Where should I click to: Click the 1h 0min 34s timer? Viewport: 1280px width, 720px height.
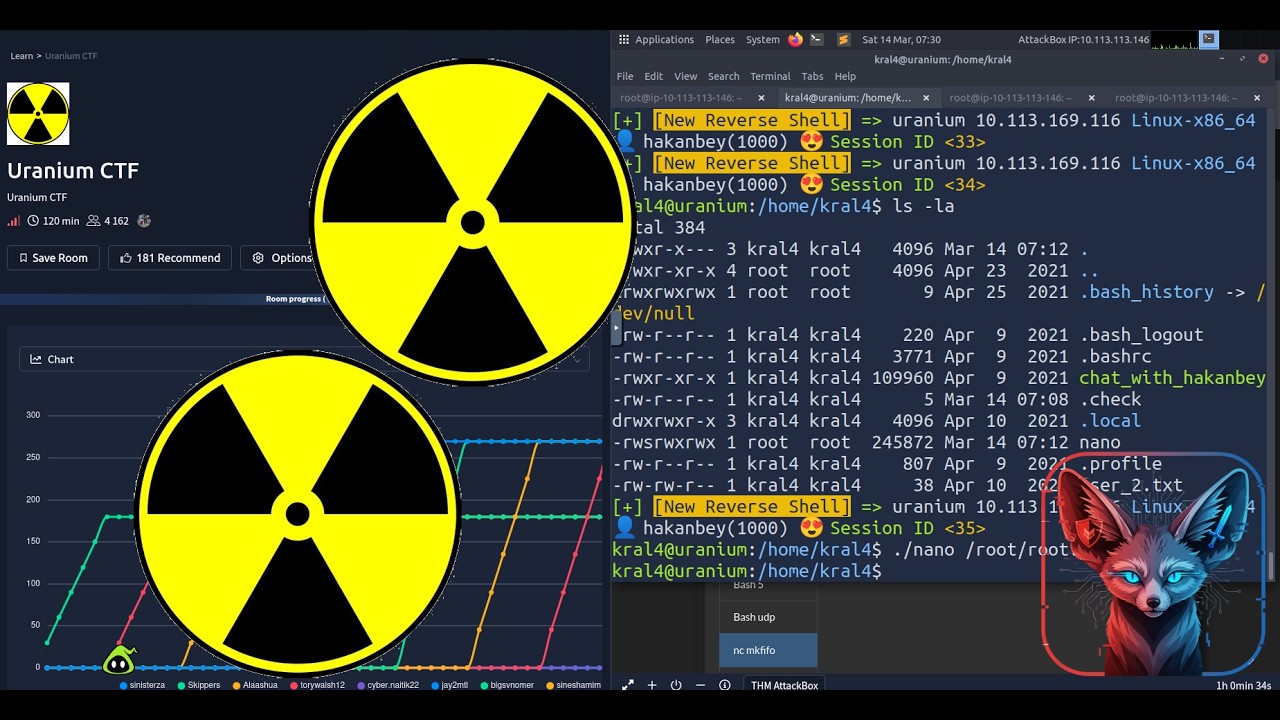point(1243,686)
